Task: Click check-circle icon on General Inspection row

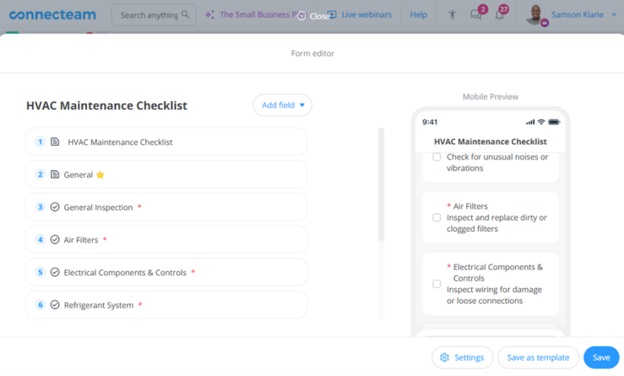Action: click(55, 207)
